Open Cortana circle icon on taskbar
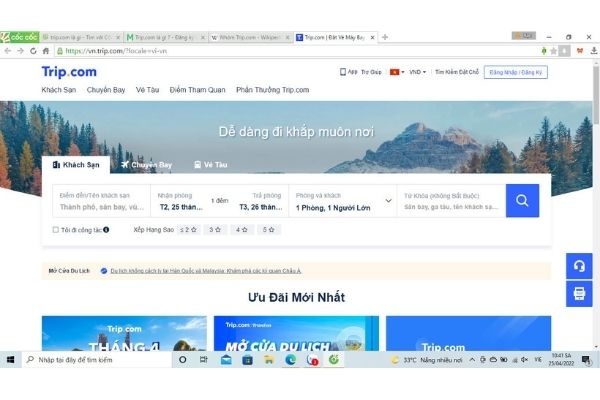The image size is (600, 400). click(183, 360)
